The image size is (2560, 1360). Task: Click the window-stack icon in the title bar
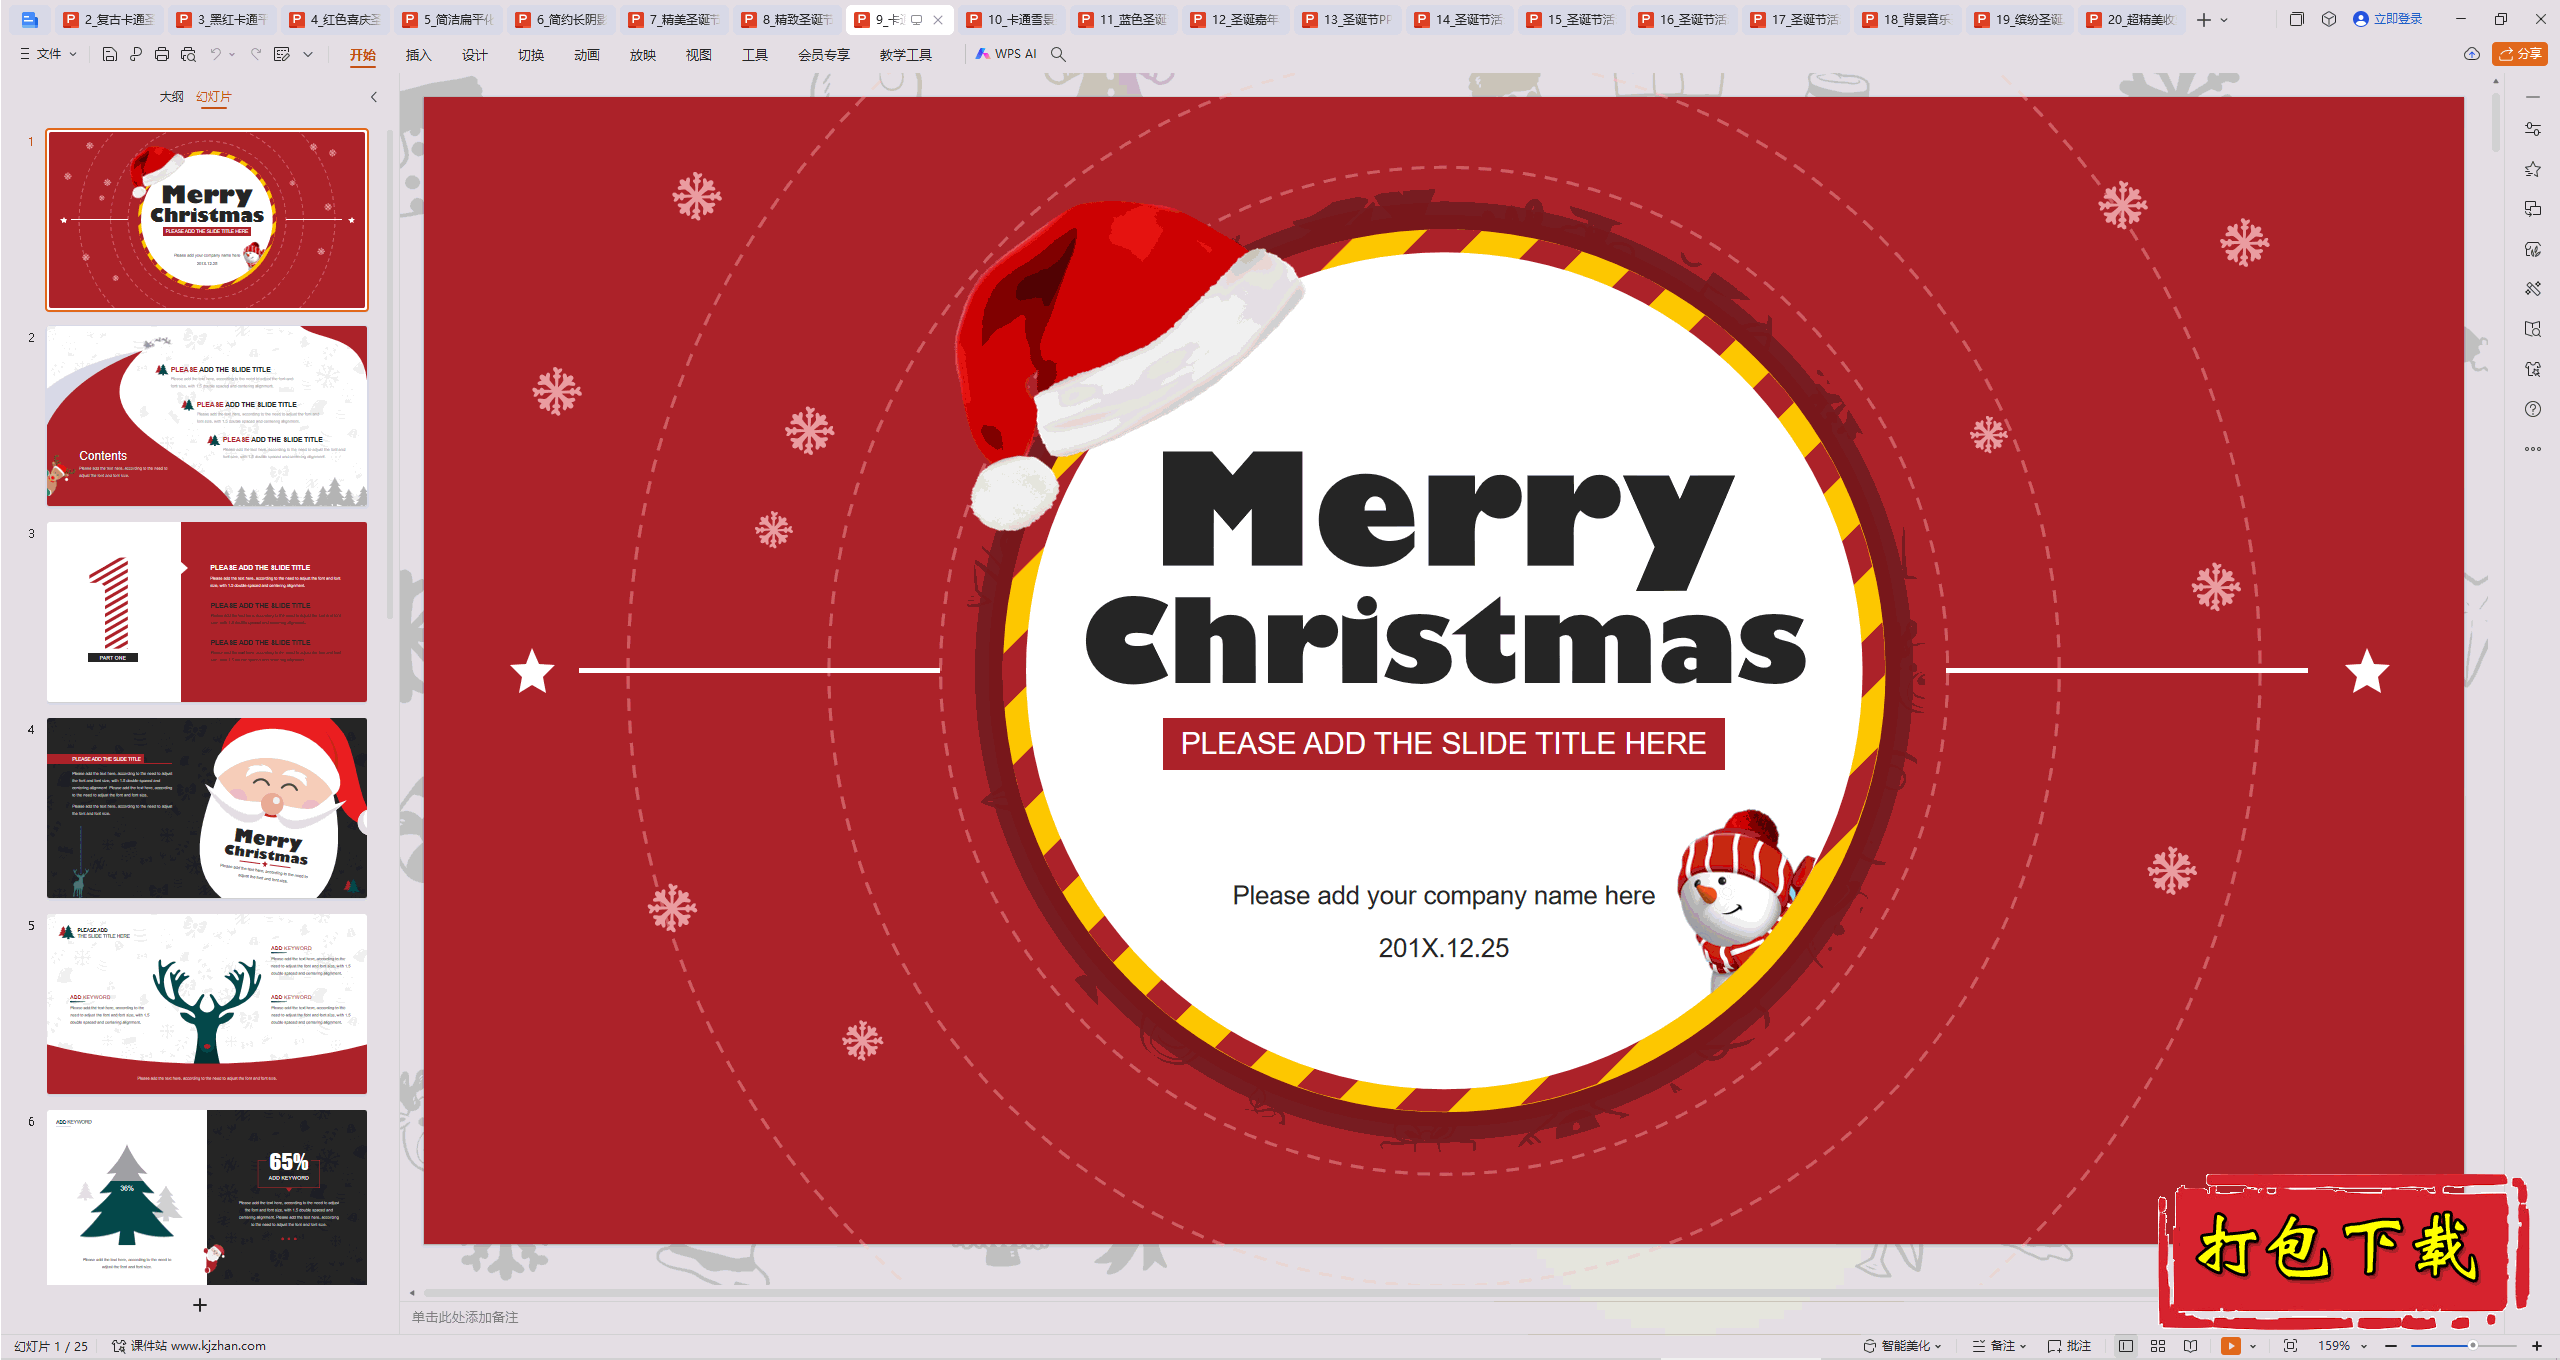[2296, 19]
